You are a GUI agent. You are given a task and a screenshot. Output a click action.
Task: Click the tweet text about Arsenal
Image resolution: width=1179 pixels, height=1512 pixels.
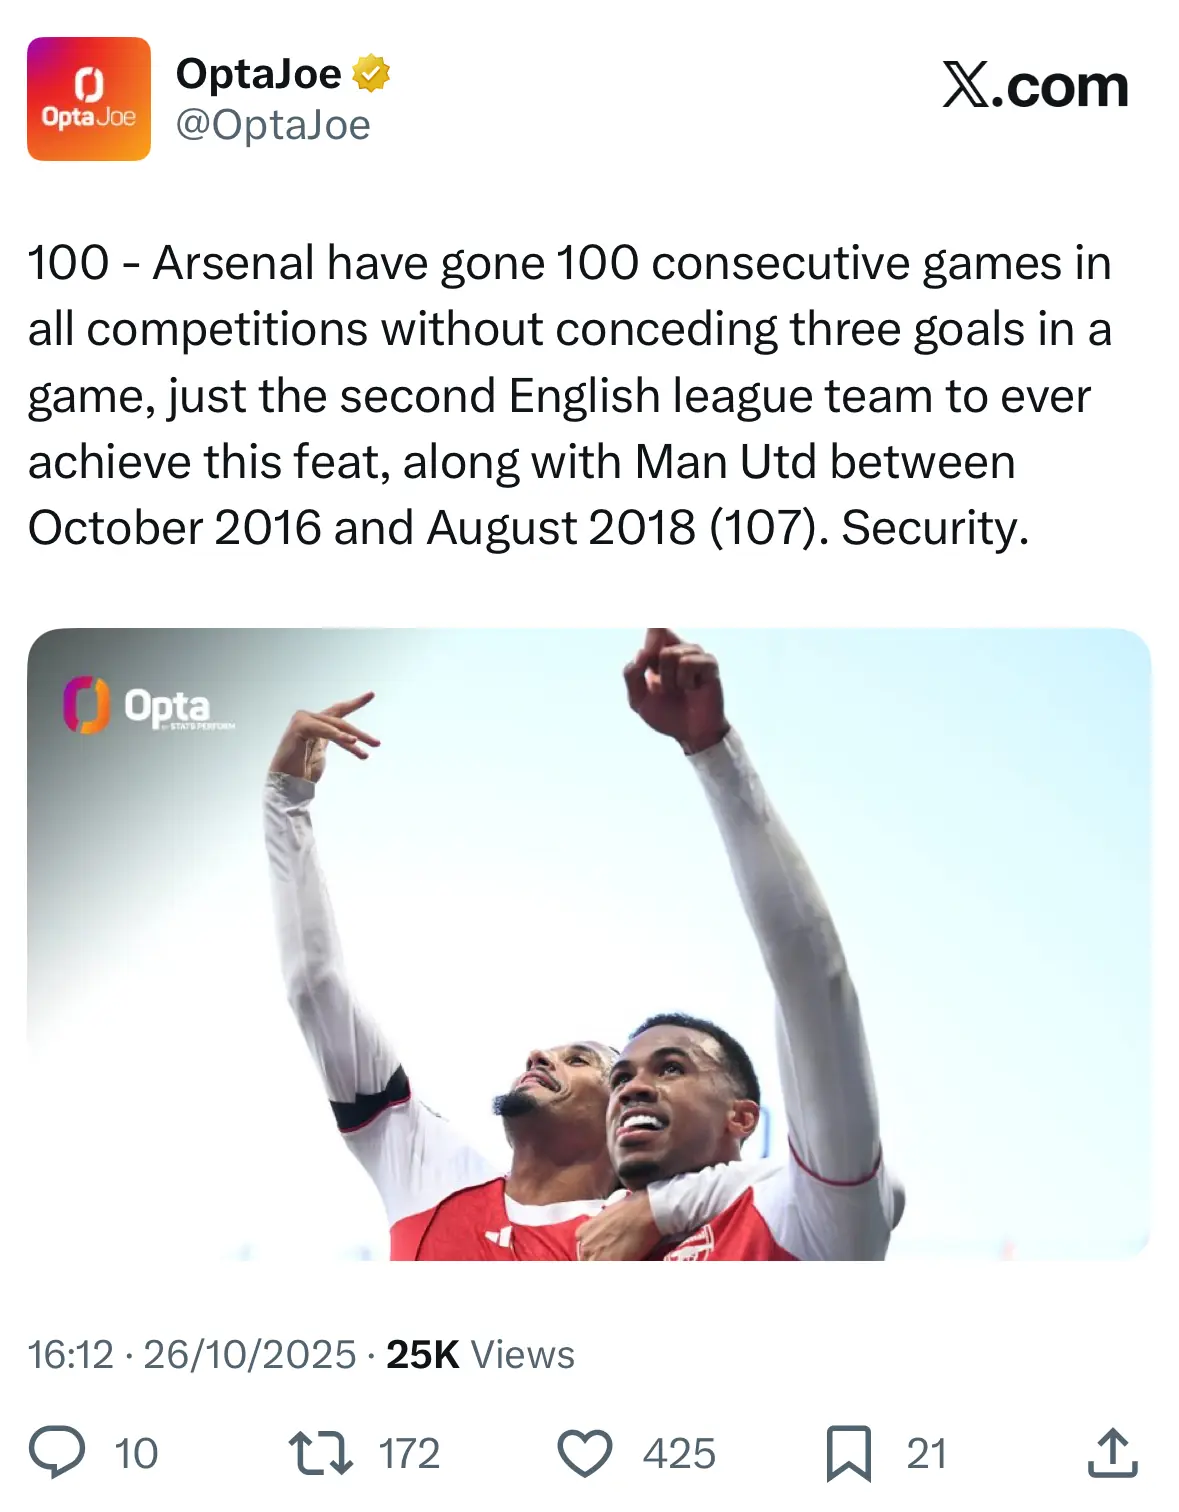click(570, 395)
